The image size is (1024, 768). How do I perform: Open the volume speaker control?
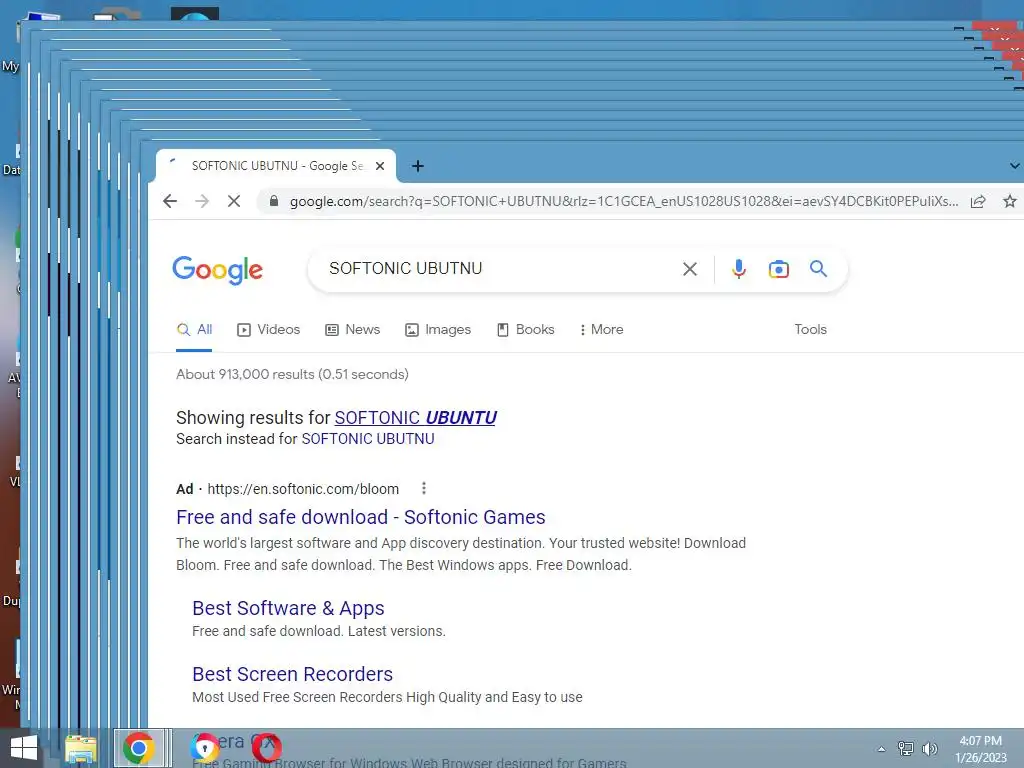click(x=930, y=748)
